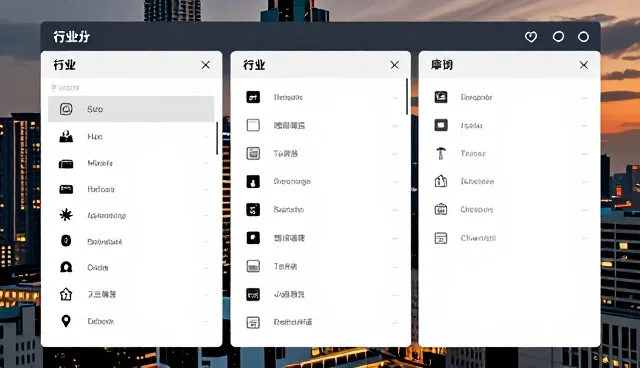640x368 pixels.
Task: Choose the ticket-shaped icon in left panel
Action: pos(66,189)
